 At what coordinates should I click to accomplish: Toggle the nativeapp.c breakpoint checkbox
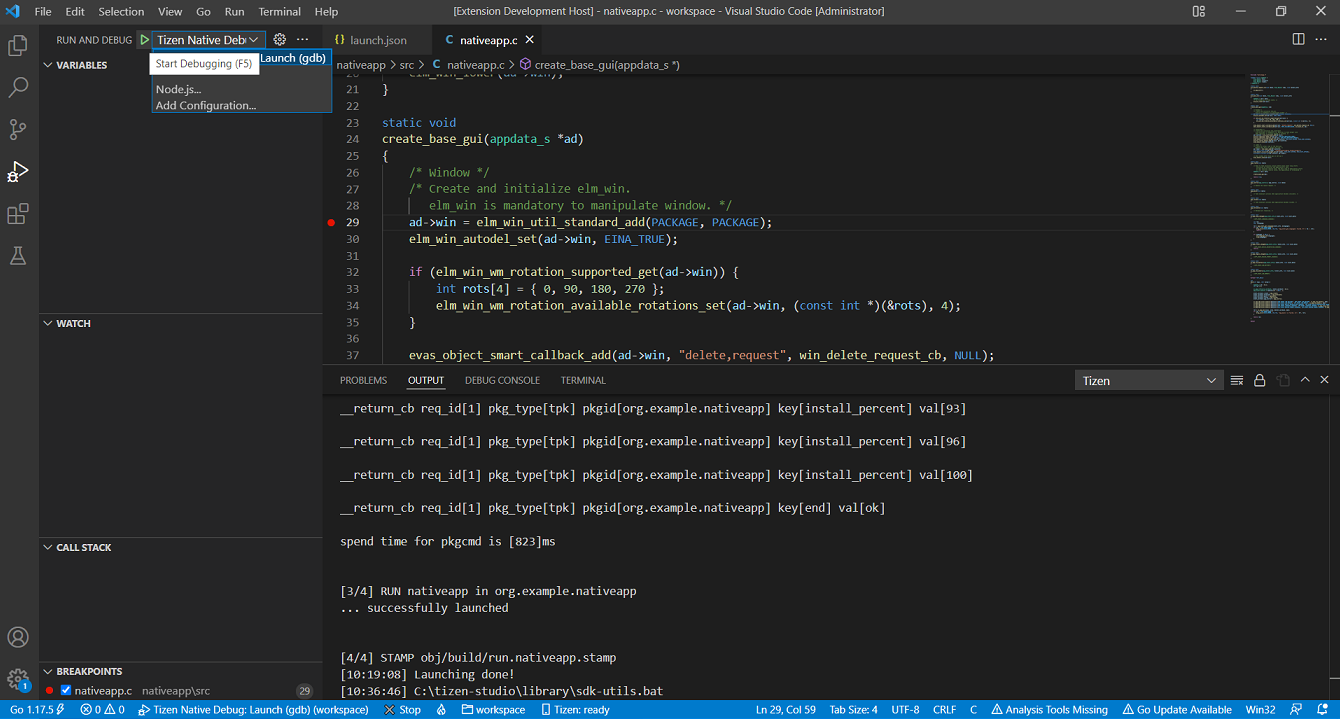pyautogui.click(x=65, y=690)
